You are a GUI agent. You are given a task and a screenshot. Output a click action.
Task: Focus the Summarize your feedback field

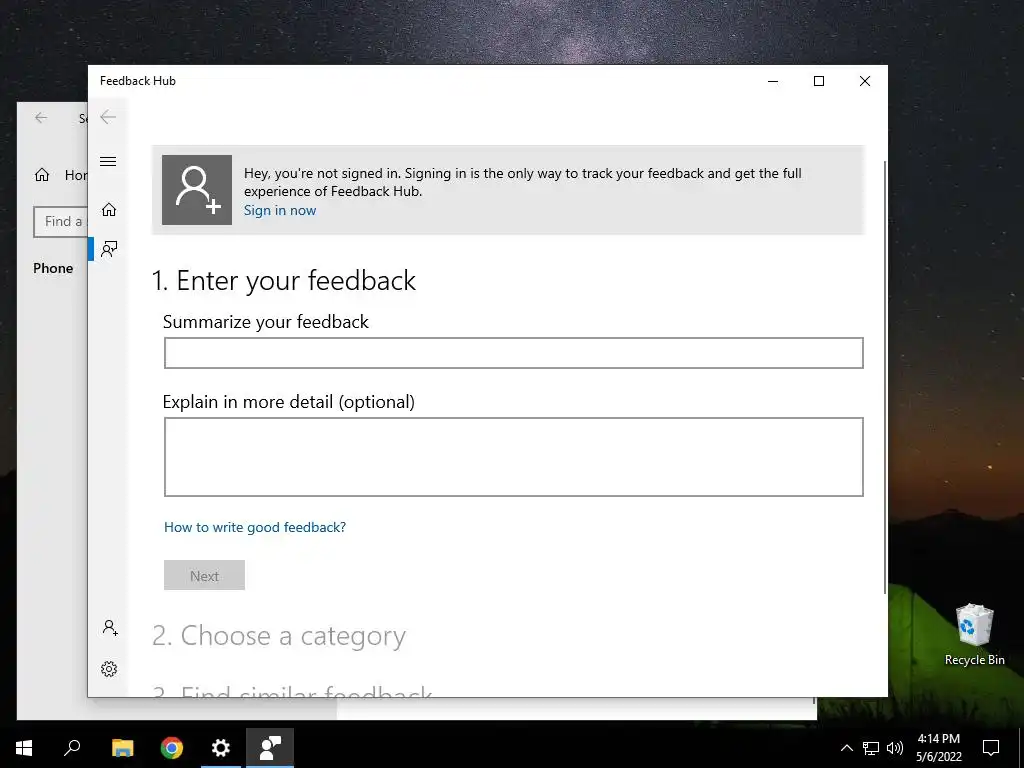(513, 353)
